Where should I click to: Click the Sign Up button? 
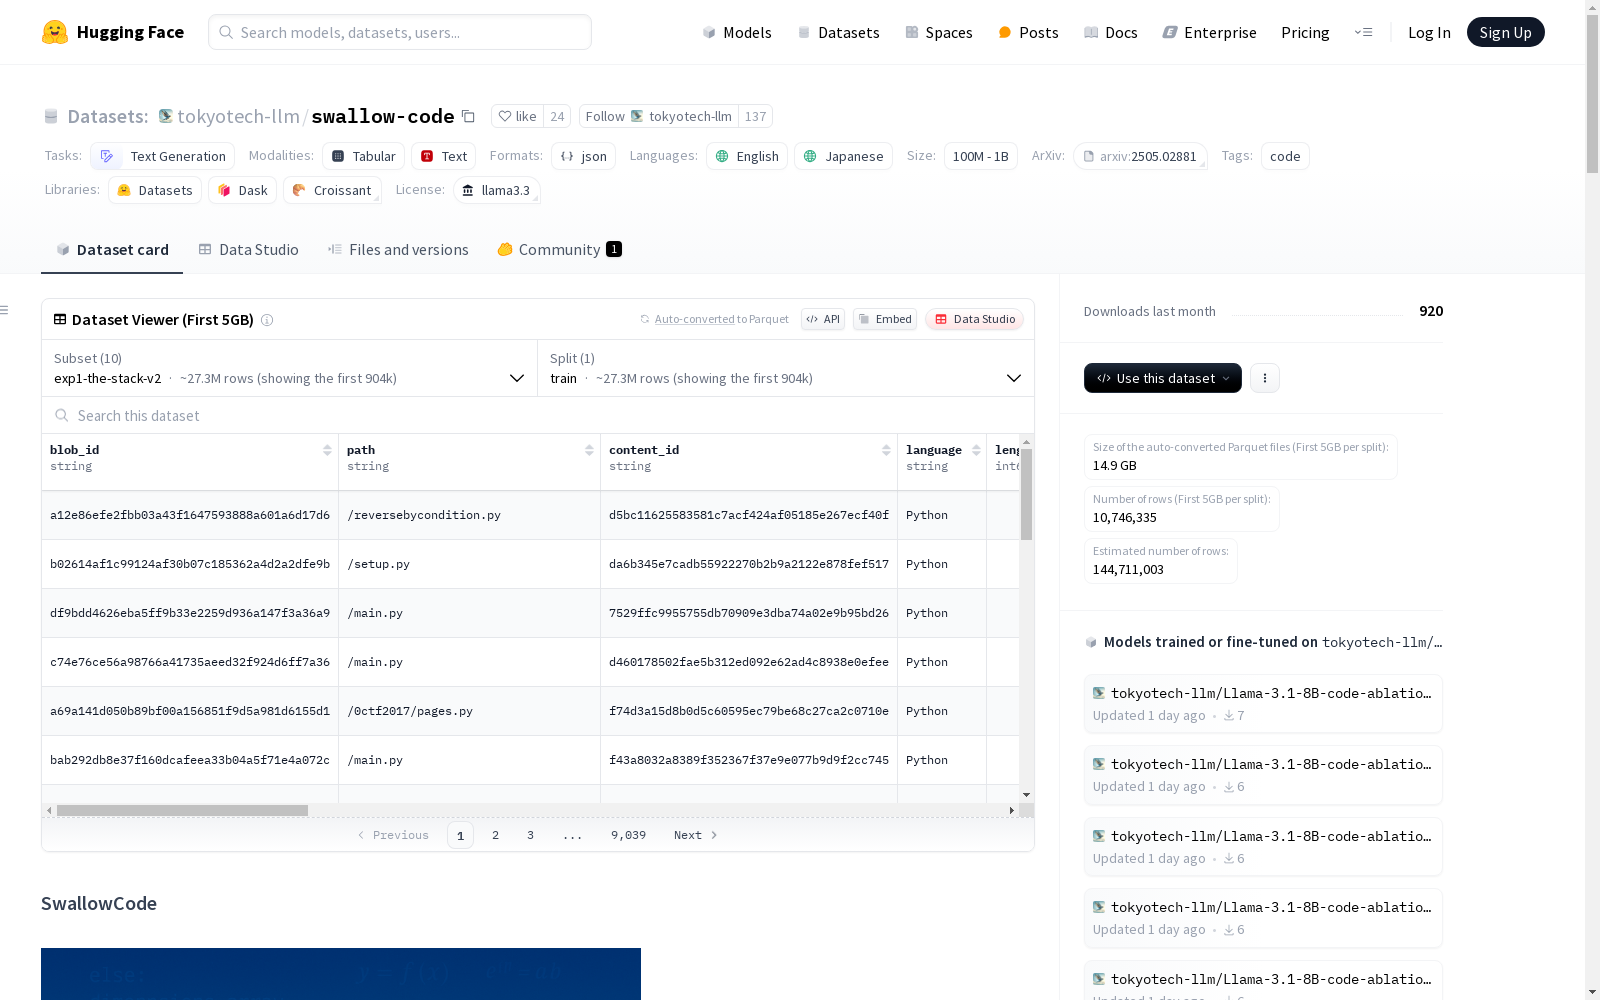tap(1505, 32)
